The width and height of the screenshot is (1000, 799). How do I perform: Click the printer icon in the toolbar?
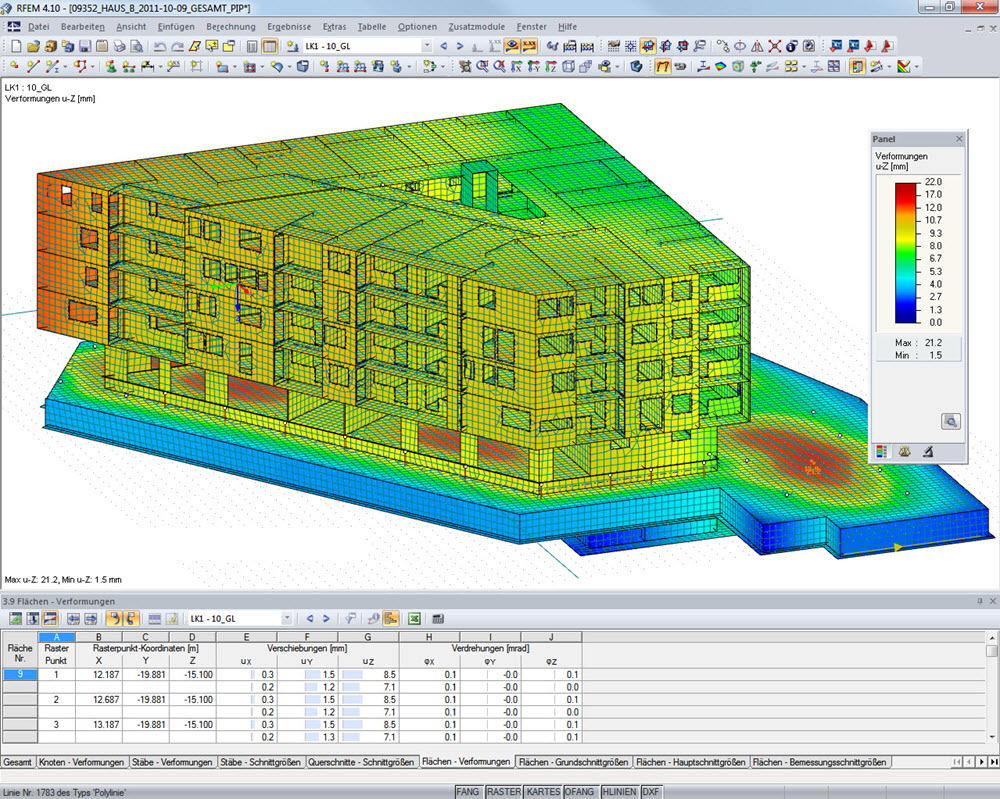point(119,45)
